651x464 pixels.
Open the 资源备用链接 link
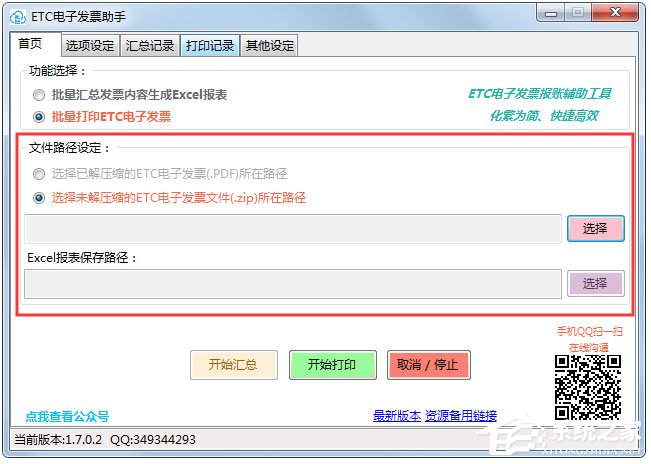[461, 415]
